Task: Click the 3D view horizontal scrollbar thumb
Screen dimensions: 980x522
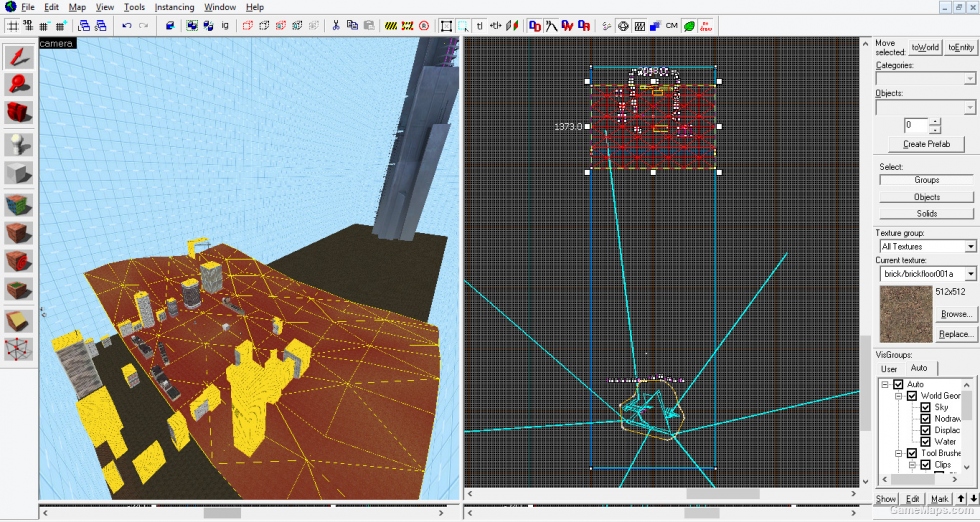Action: 222,513
